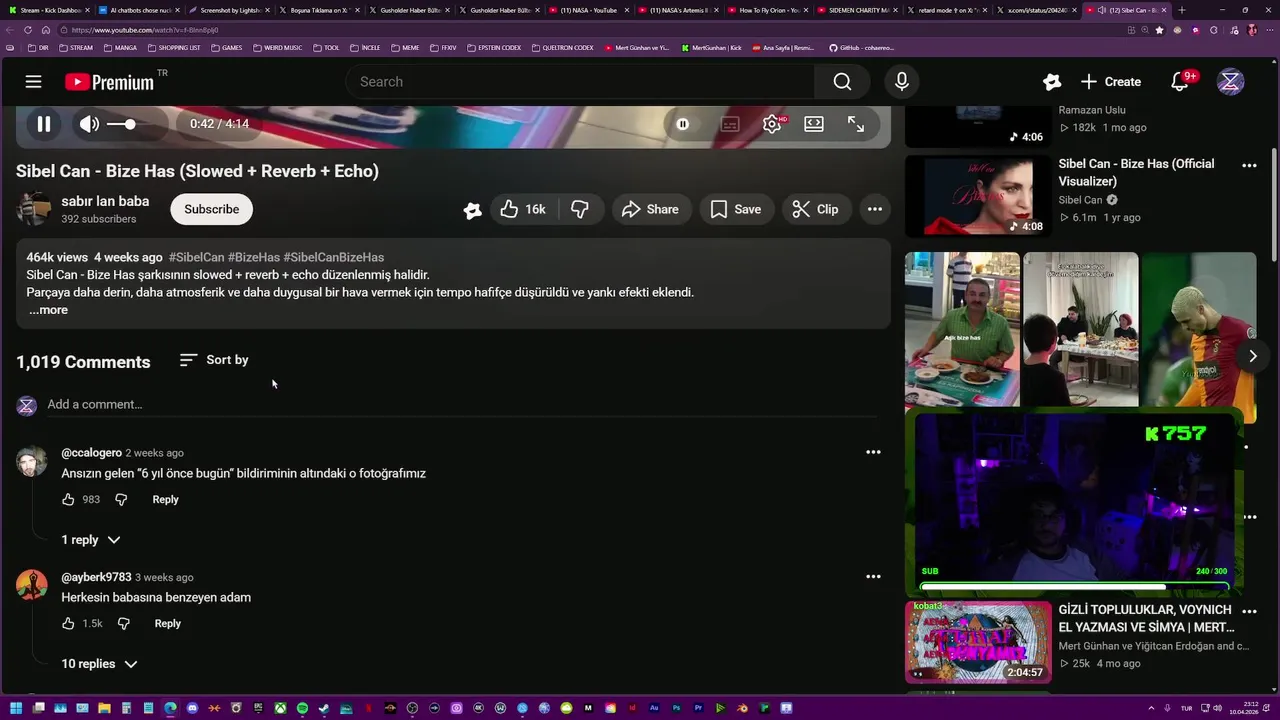The image size is (1280, 720).
Task: Click the Clip button
Action: point(815,209)
